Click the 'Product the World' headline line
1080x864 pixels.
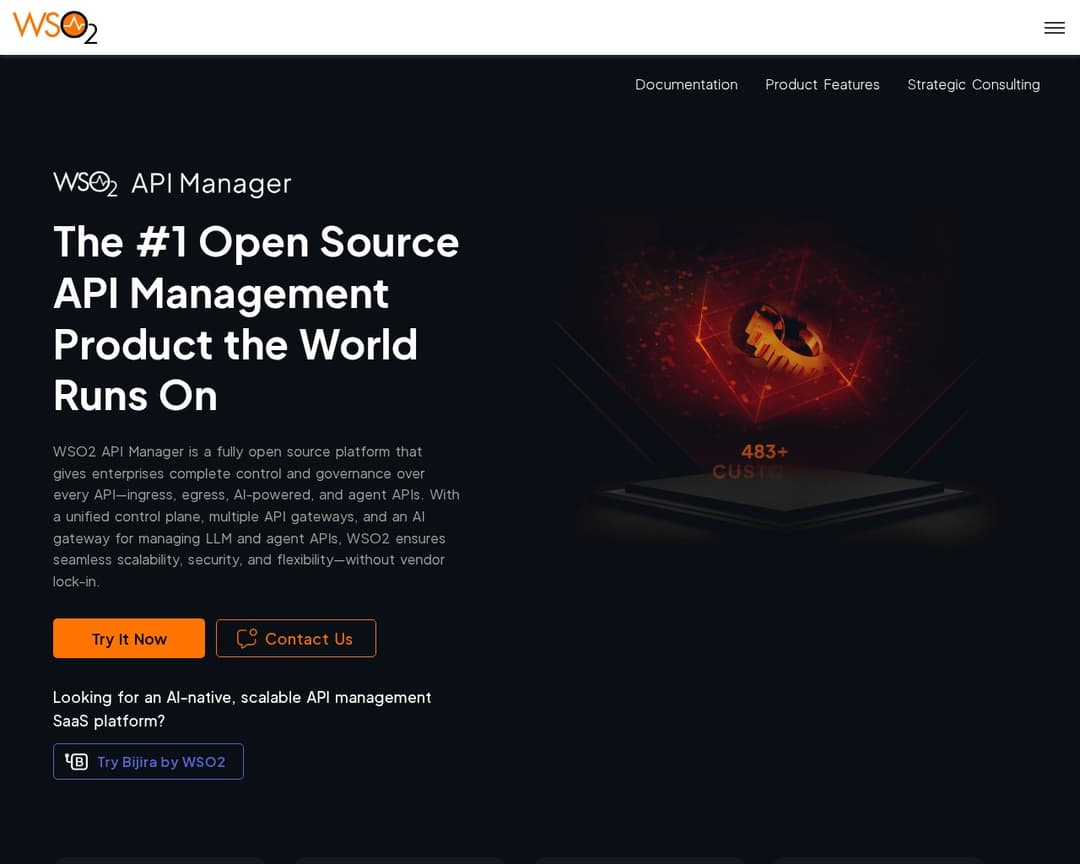pyautogui.click(x=235, y=344)
